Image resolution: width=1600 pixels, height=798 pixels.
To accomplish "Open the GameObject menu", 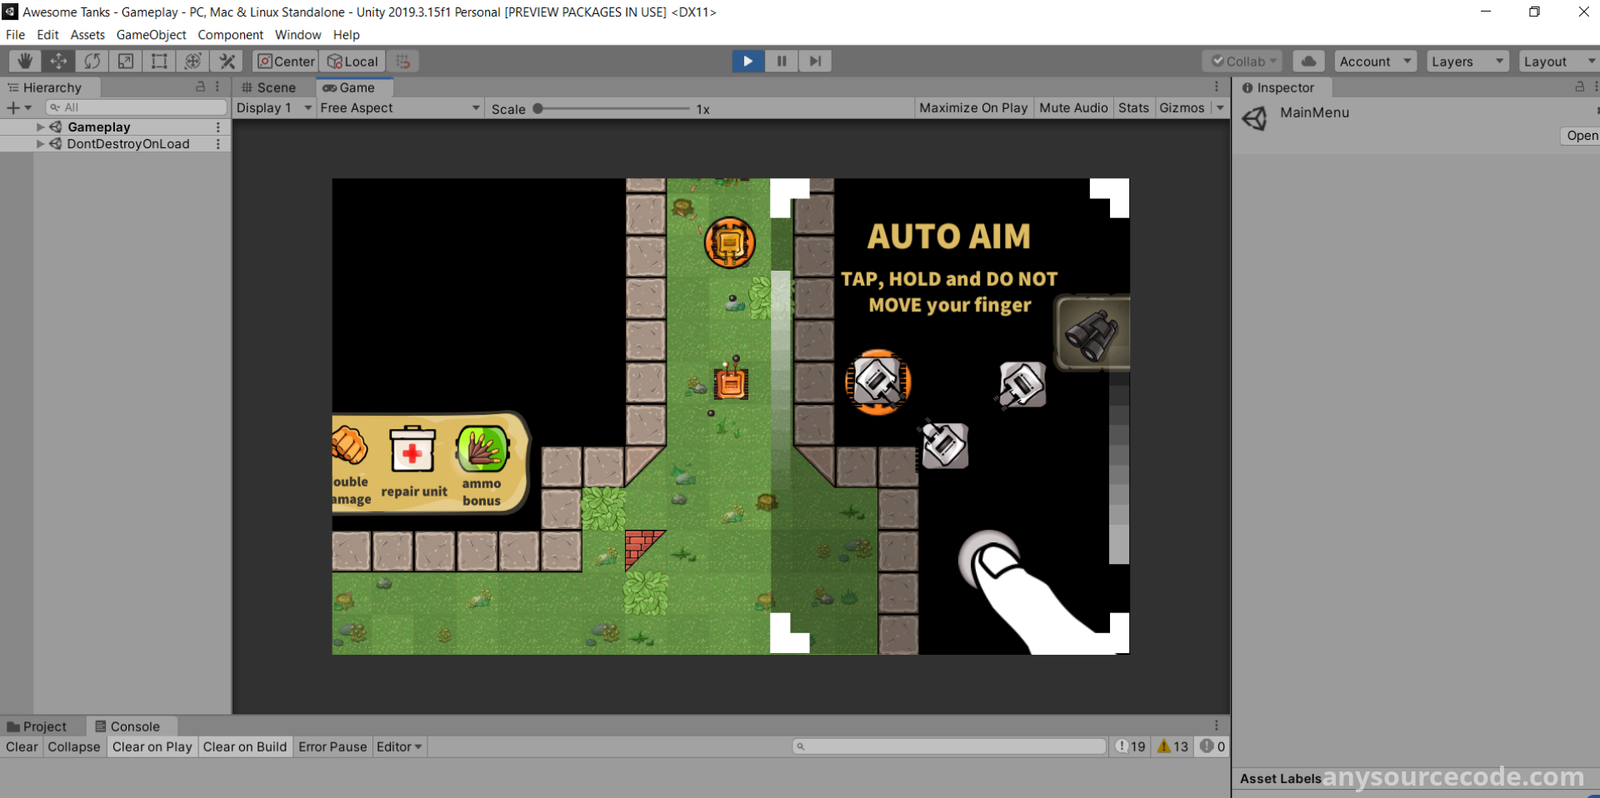I will click(x=151, y=35).
